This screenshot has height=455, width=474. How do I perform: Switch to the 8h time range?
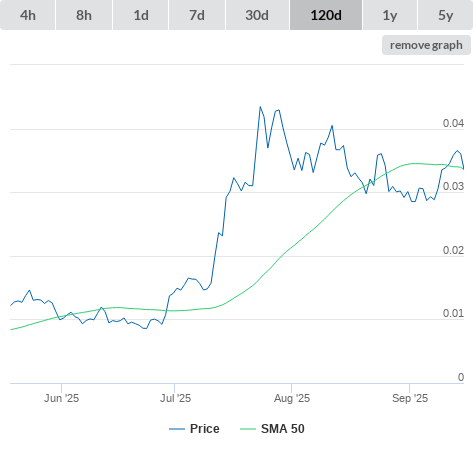[84, 15]
